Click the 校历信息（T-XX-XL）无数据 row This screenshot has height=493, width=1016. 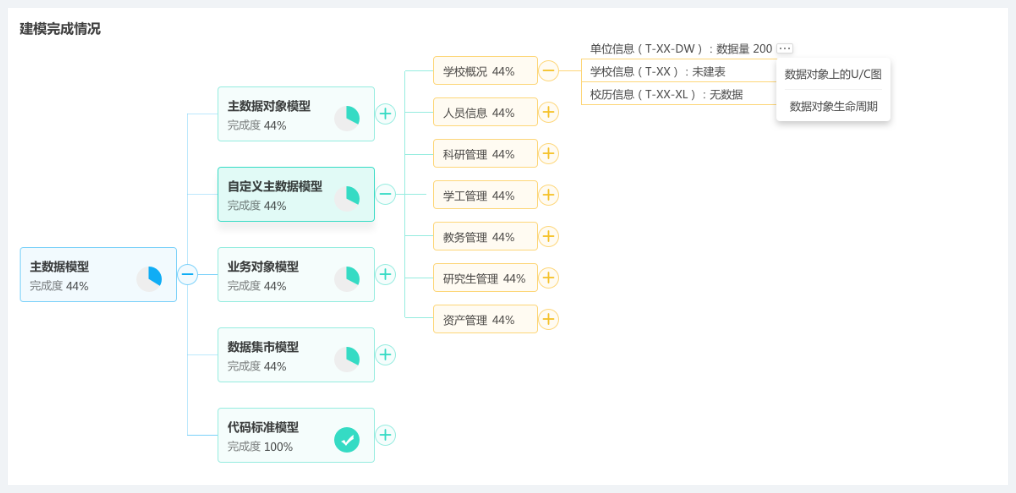coord(666,95)
